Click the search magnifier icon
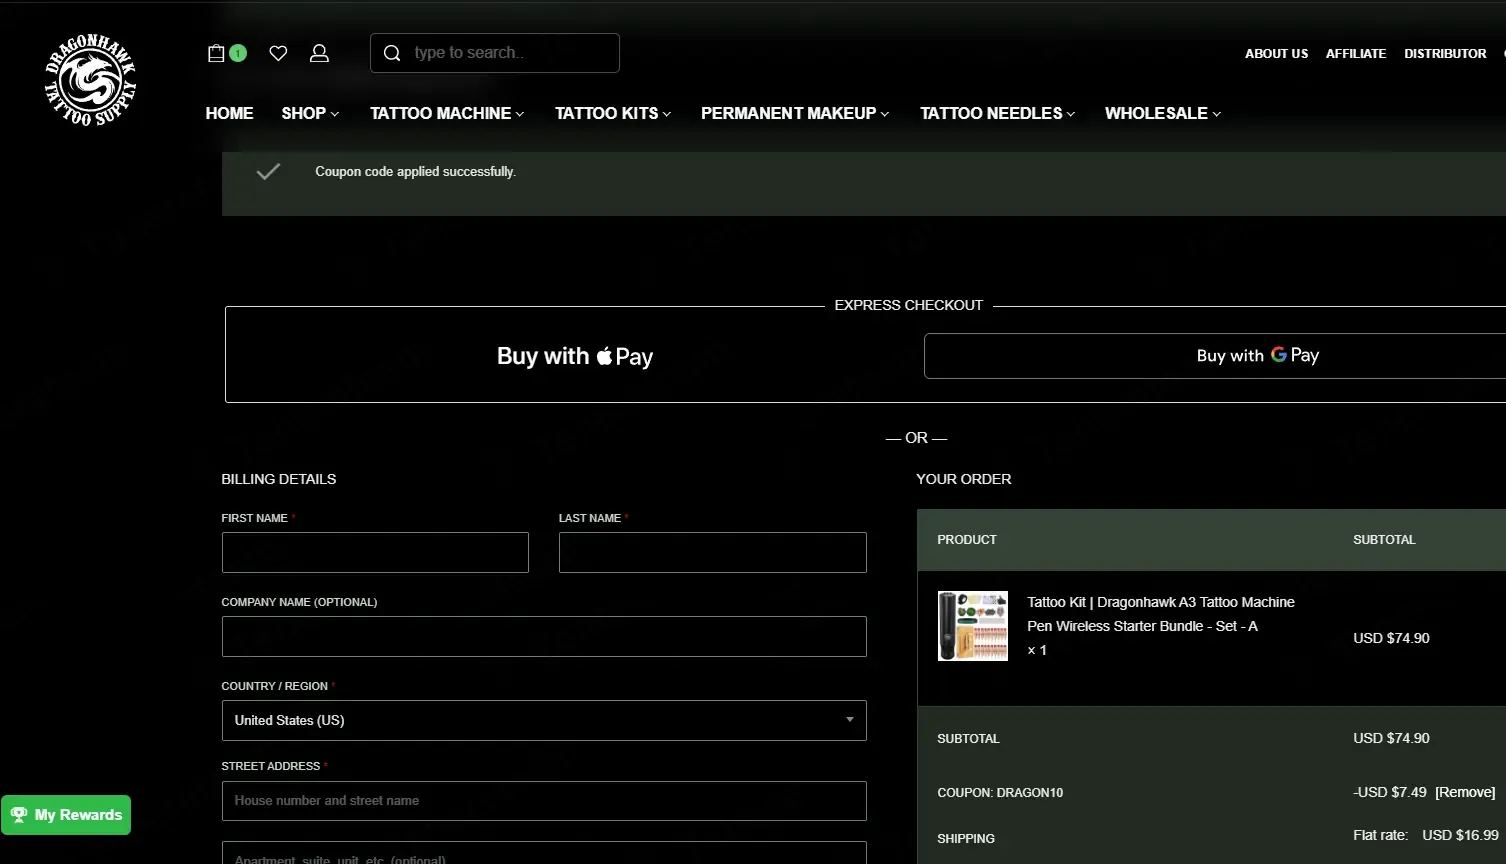The height and width of the screenshot is (864, 1506). tap(392, 53)
